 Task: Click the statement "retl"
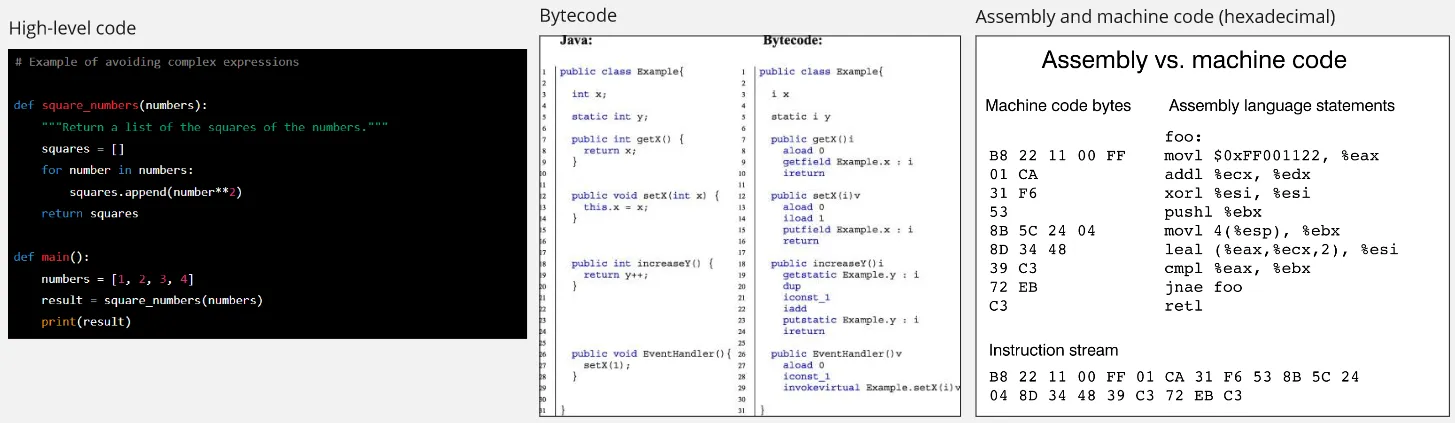point(1184,306)
